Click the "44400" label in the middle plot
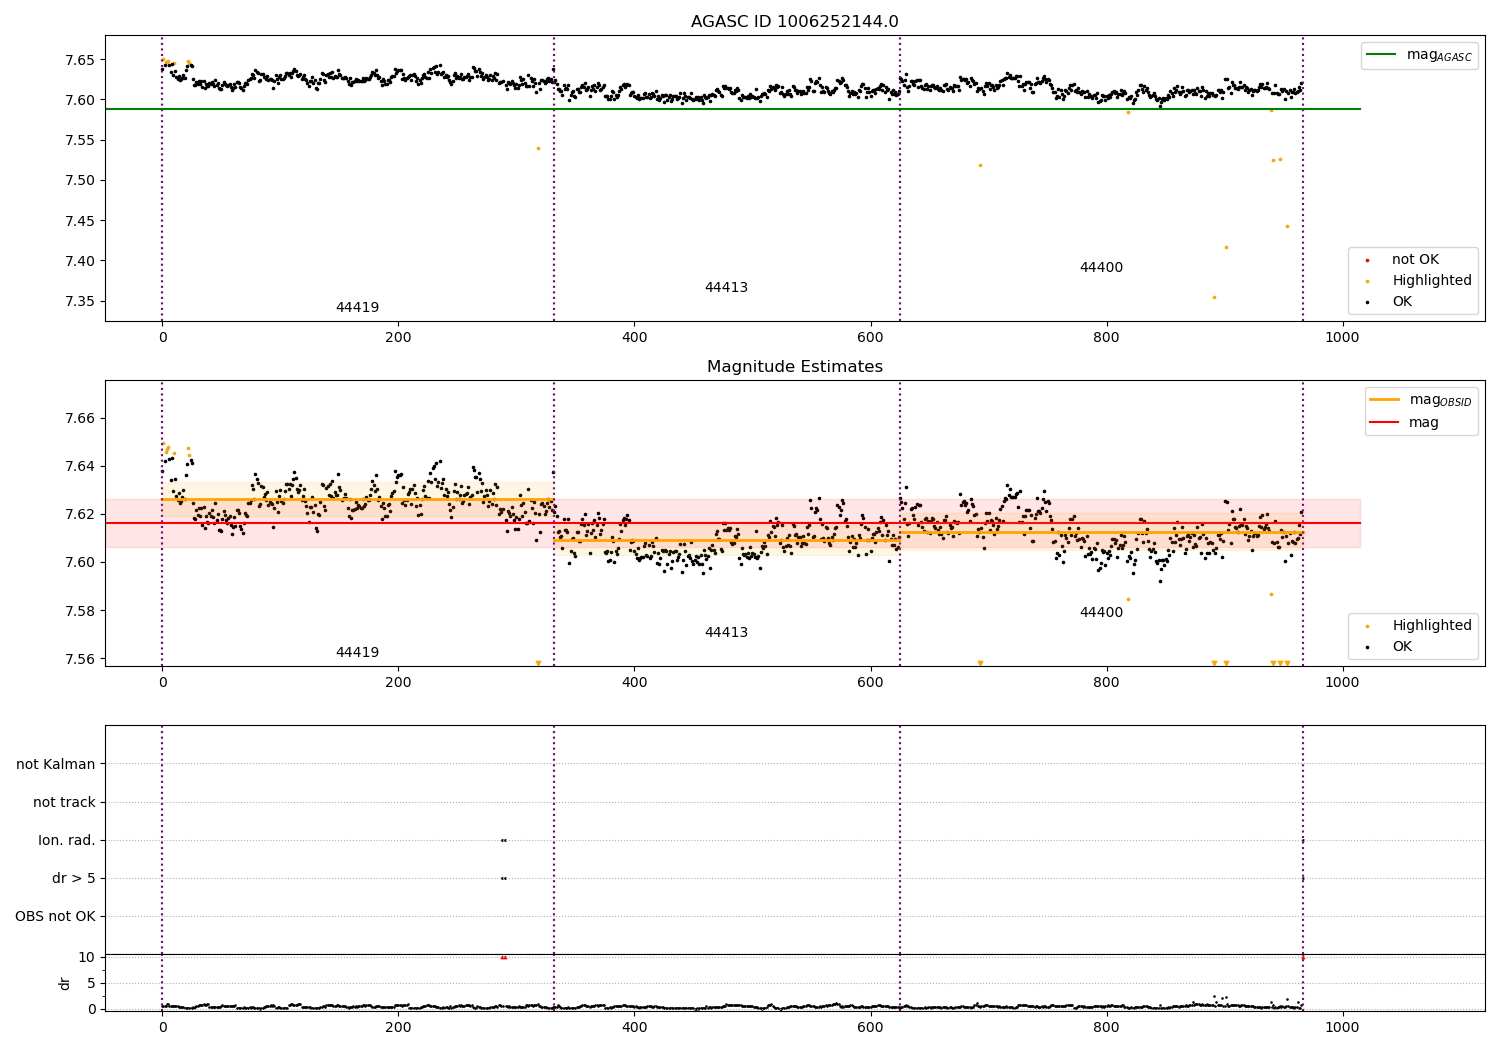The width and height of the screenshot is (1500, 1050). tap(1101, 613)
